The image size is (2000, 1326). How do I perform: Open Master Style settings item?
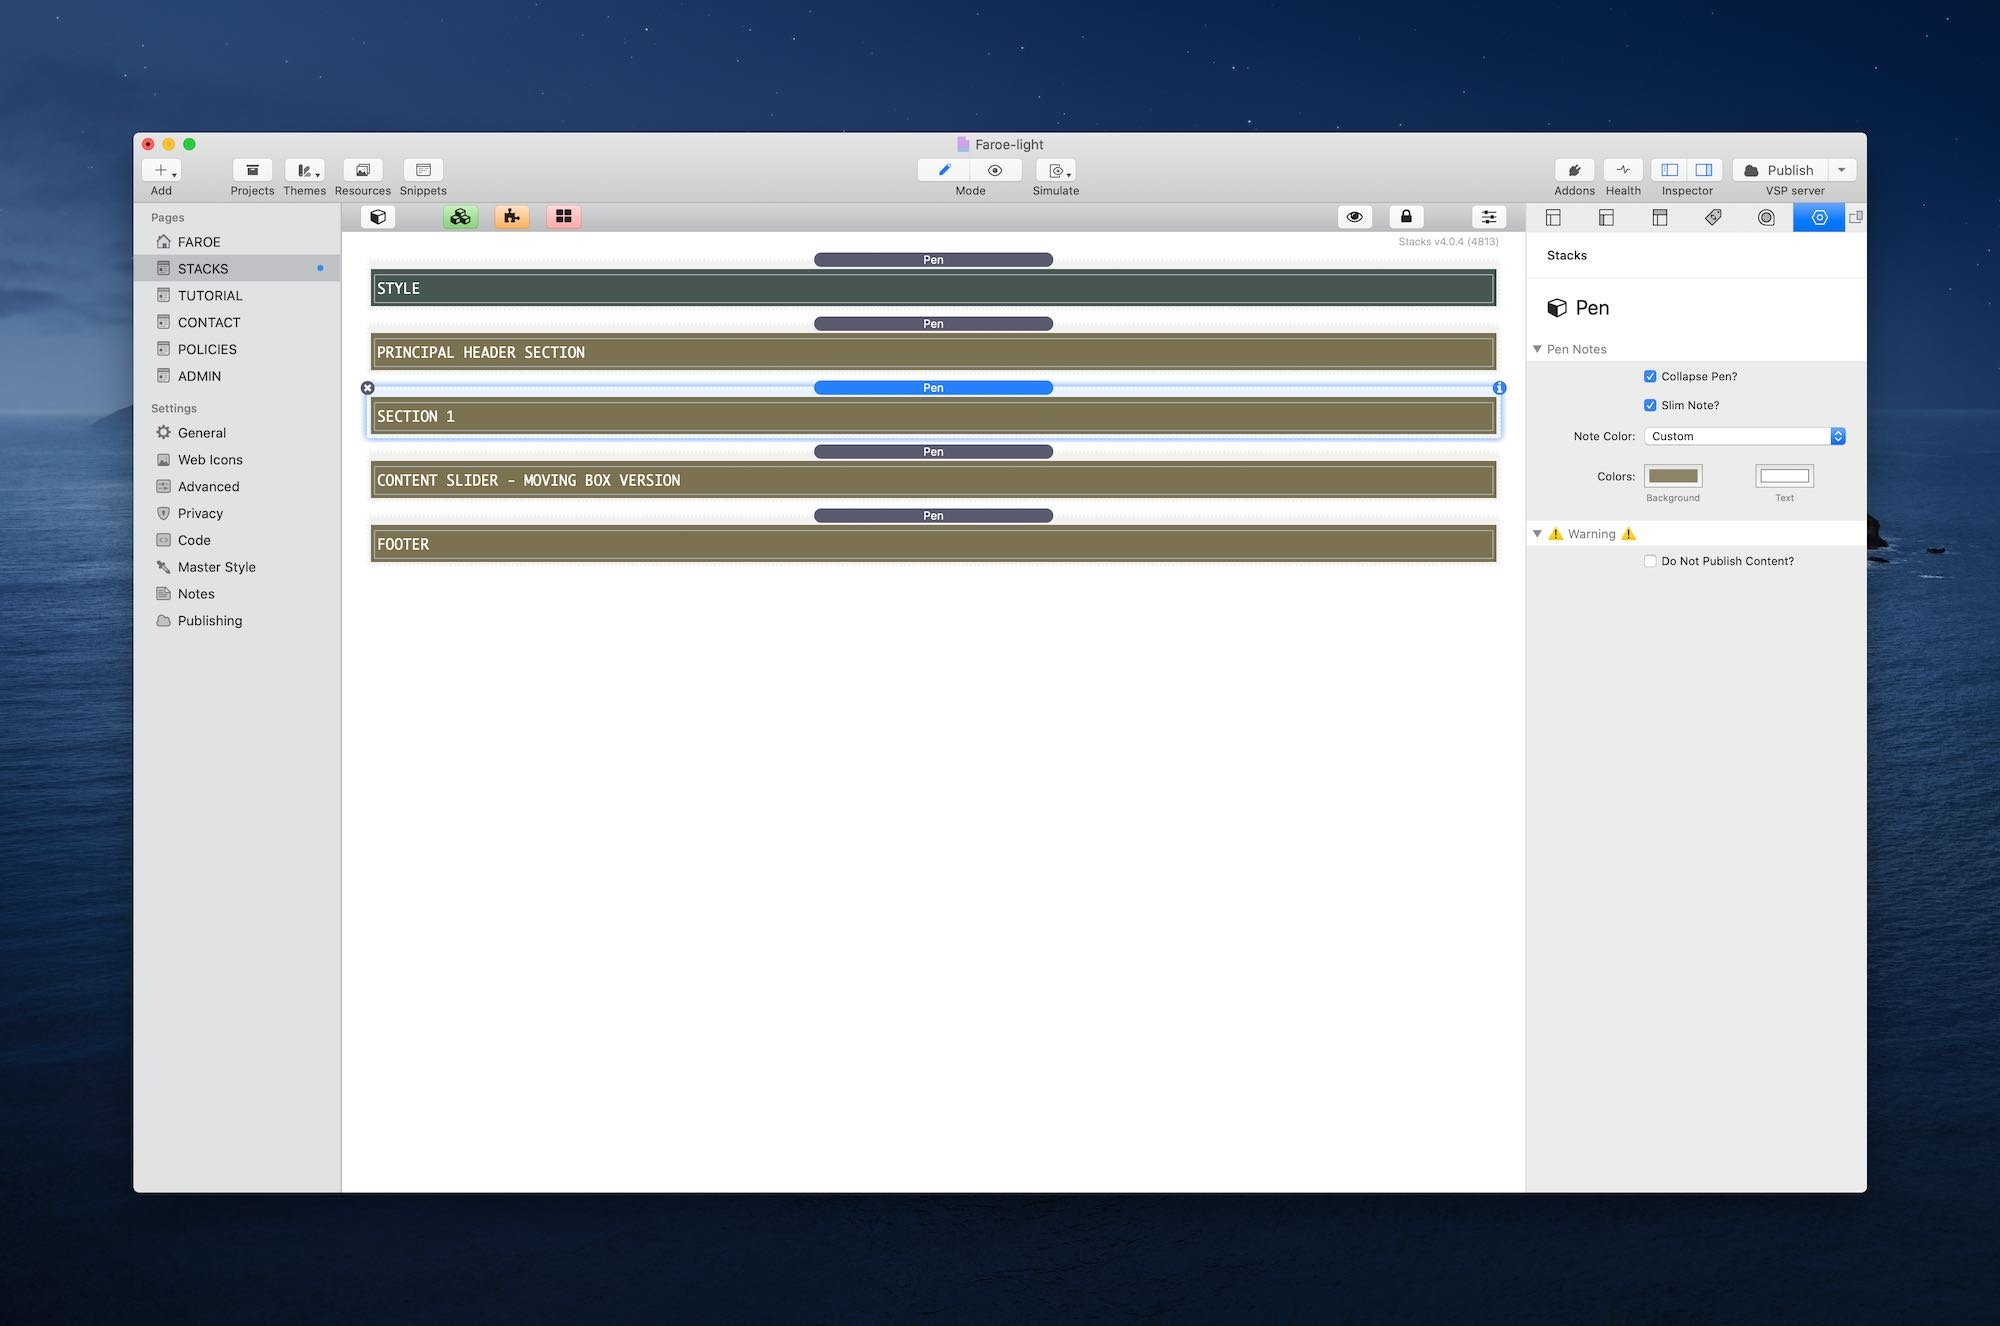coord(216,567)
